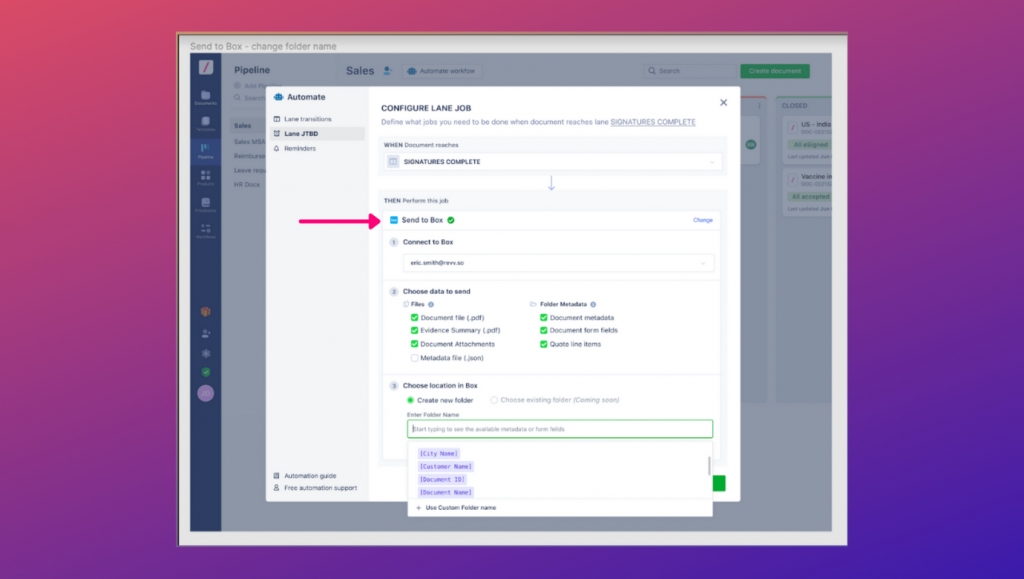Click the Create document button
Viewport: 1024px width, 579px height.
(775, 70)
